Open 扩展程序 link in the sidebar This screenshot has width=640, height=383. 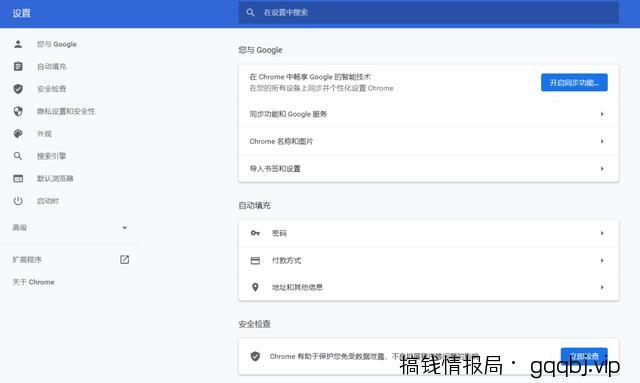(x=27, y=260)
